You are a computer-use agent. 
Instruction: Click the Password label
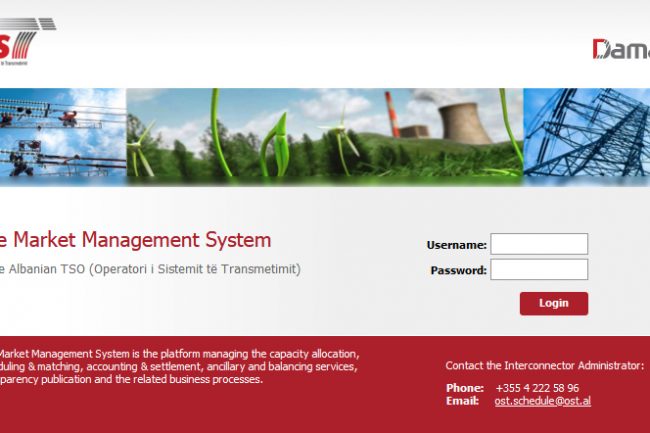(x=458, y=271)
